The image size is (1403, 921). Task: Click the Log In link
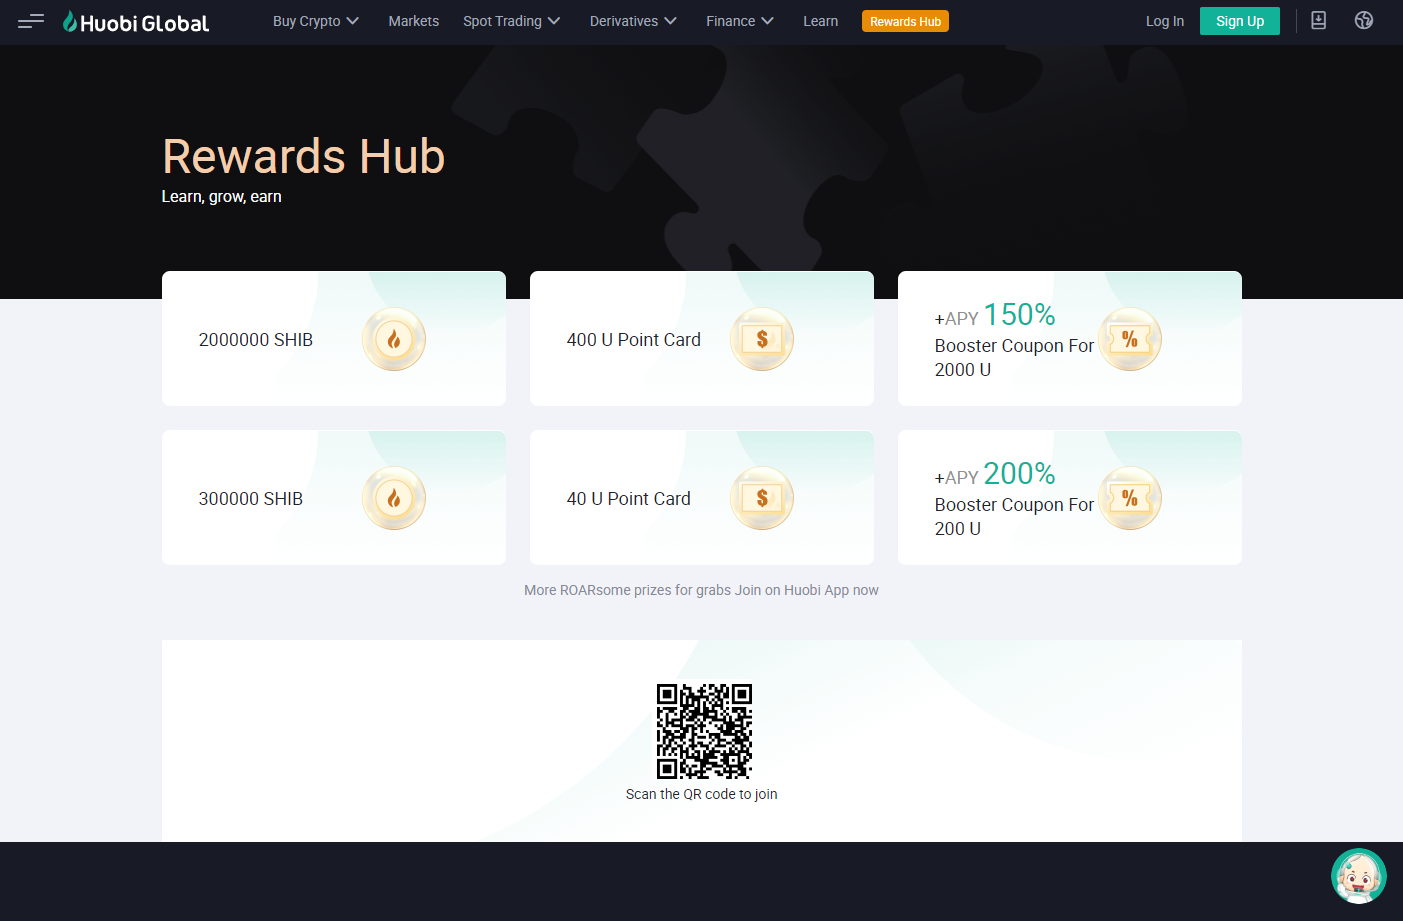(1165, 21)
